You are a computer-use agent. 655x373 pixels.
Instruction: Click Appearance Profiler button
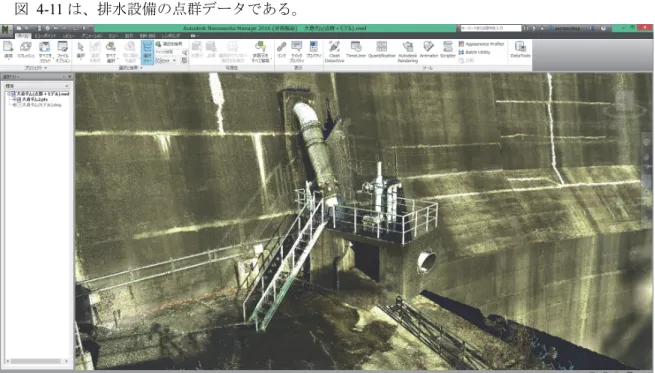(481, 44)
